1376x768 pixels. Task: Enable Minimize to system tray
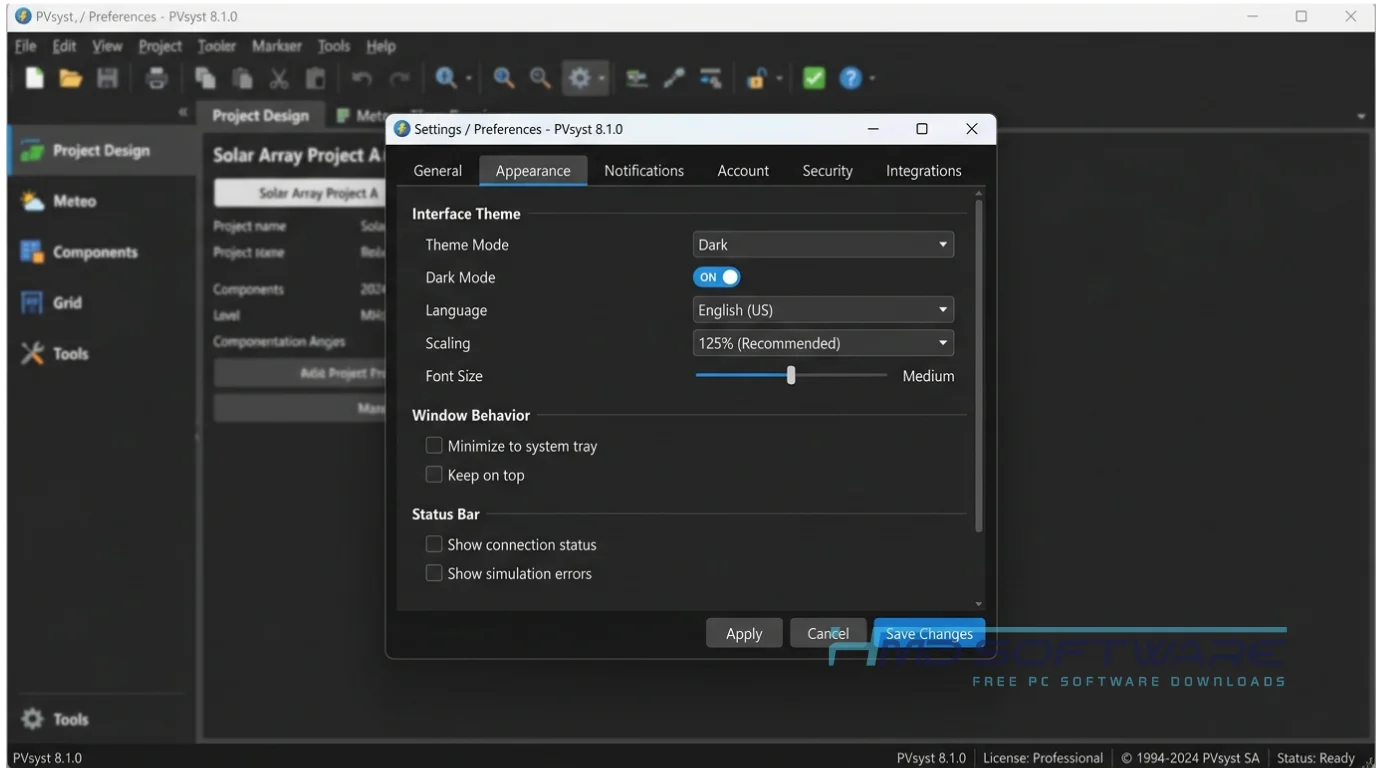click(434, 446)
